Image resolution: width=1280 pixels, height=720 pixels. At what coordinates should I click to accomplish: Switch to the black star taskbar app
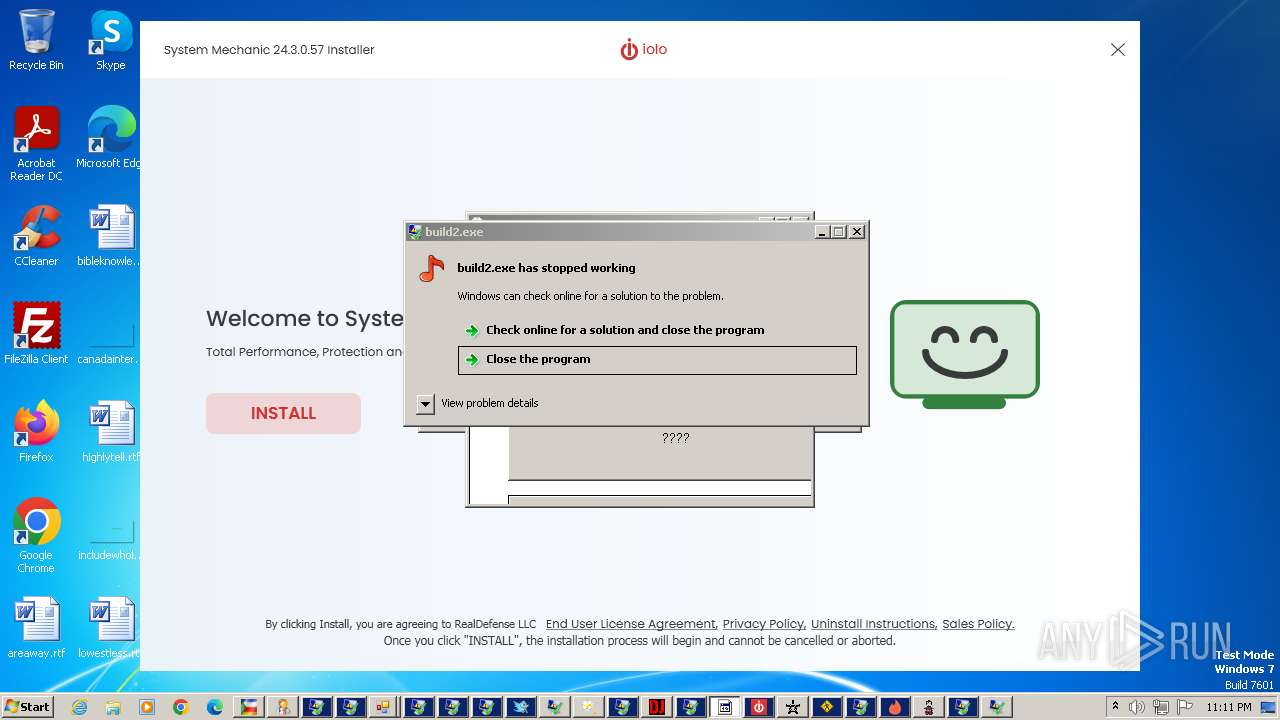[793, 707]
